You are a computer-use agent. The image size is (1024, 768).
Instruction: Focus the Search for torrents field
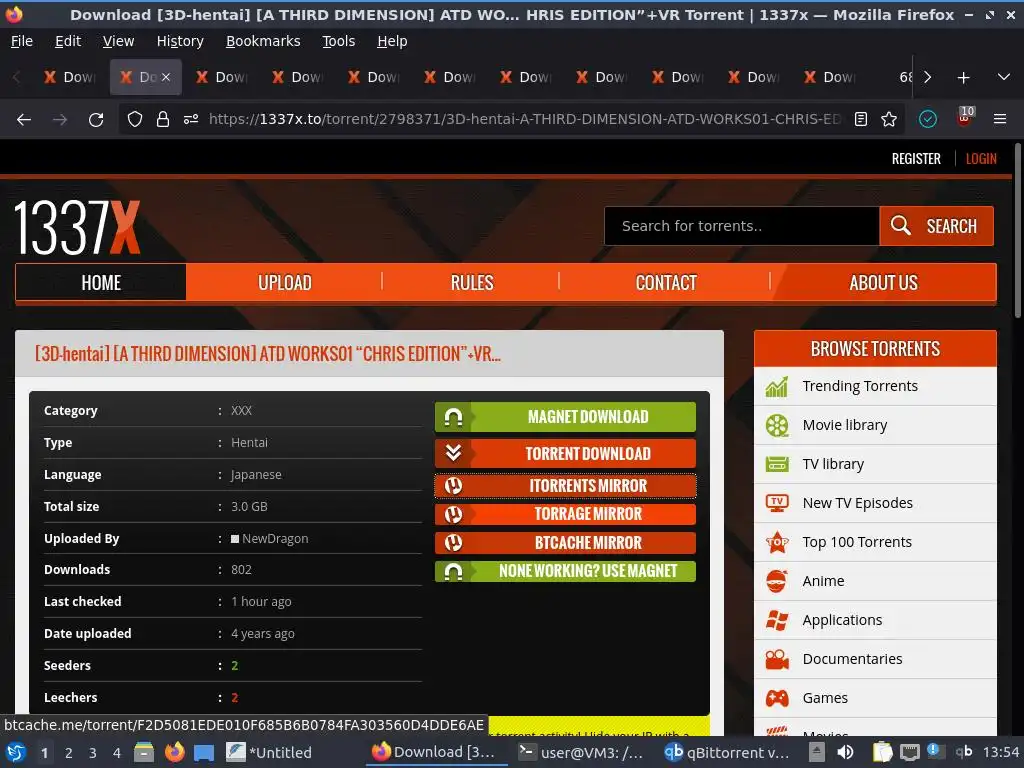point(742,226)
